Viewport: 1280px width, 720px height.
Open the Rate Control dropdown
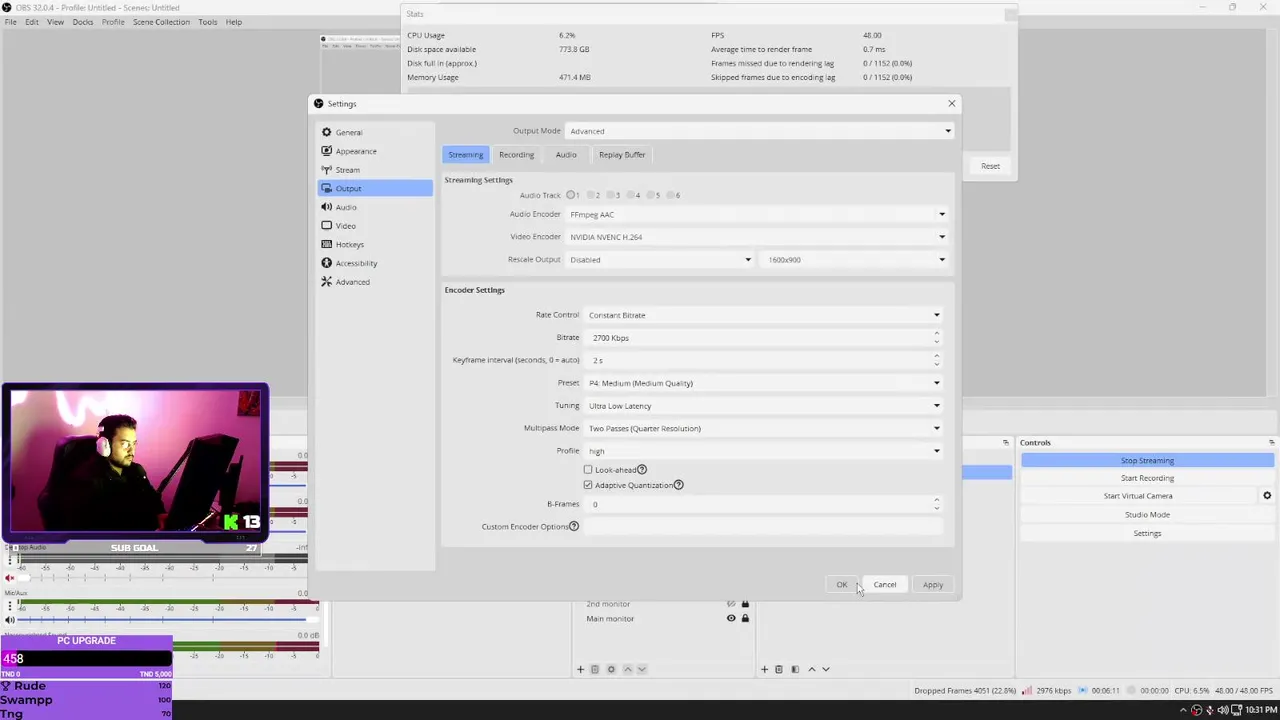point(764,315)
